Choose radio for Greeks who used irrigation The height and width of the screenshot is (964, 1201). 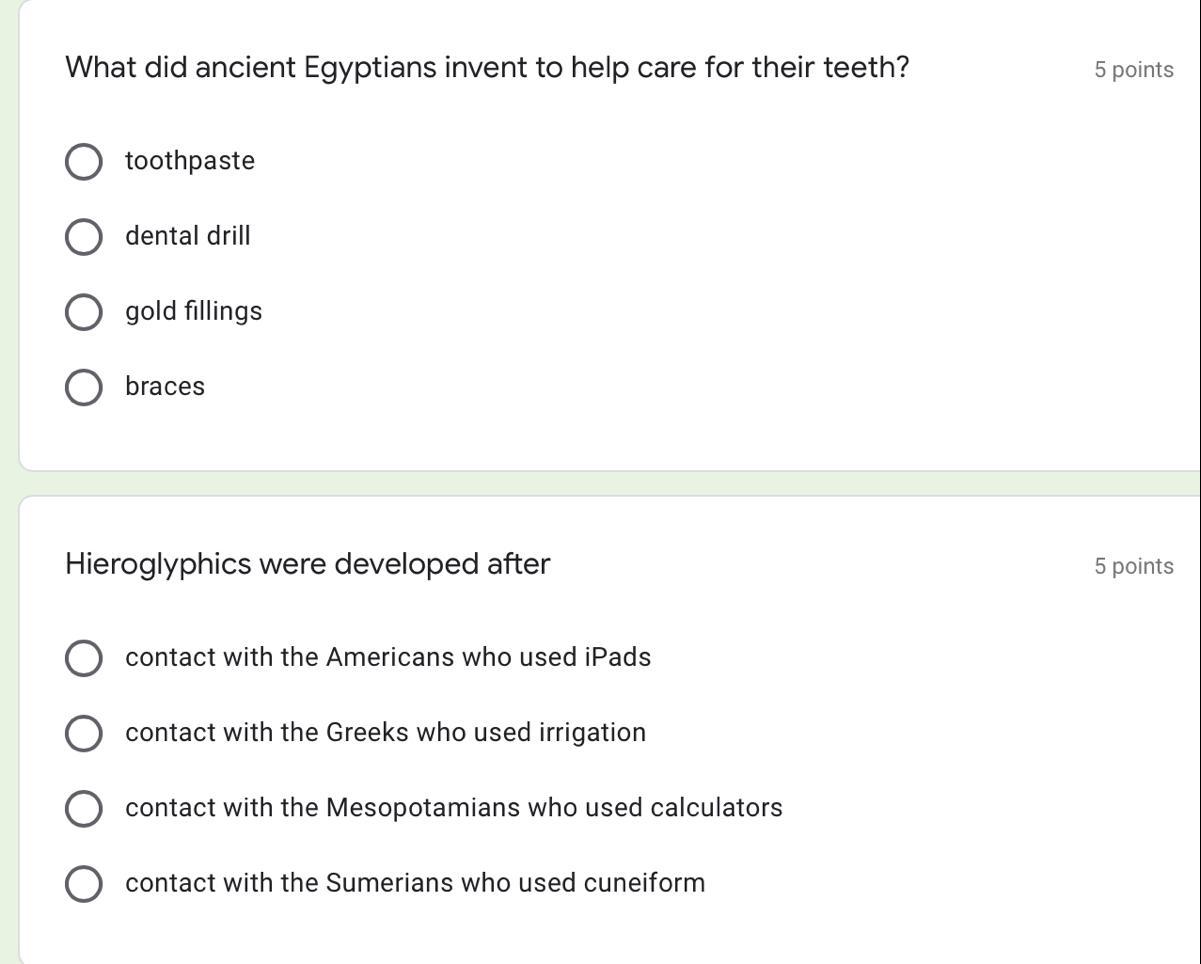[83, 733]
